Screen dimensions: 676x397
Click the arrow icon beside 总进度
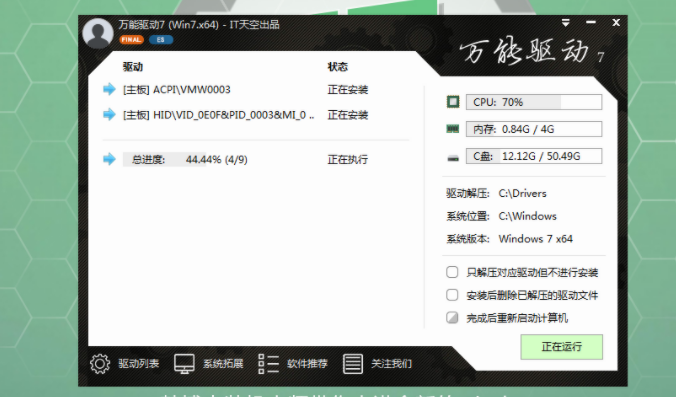click(x=110, y=159)
